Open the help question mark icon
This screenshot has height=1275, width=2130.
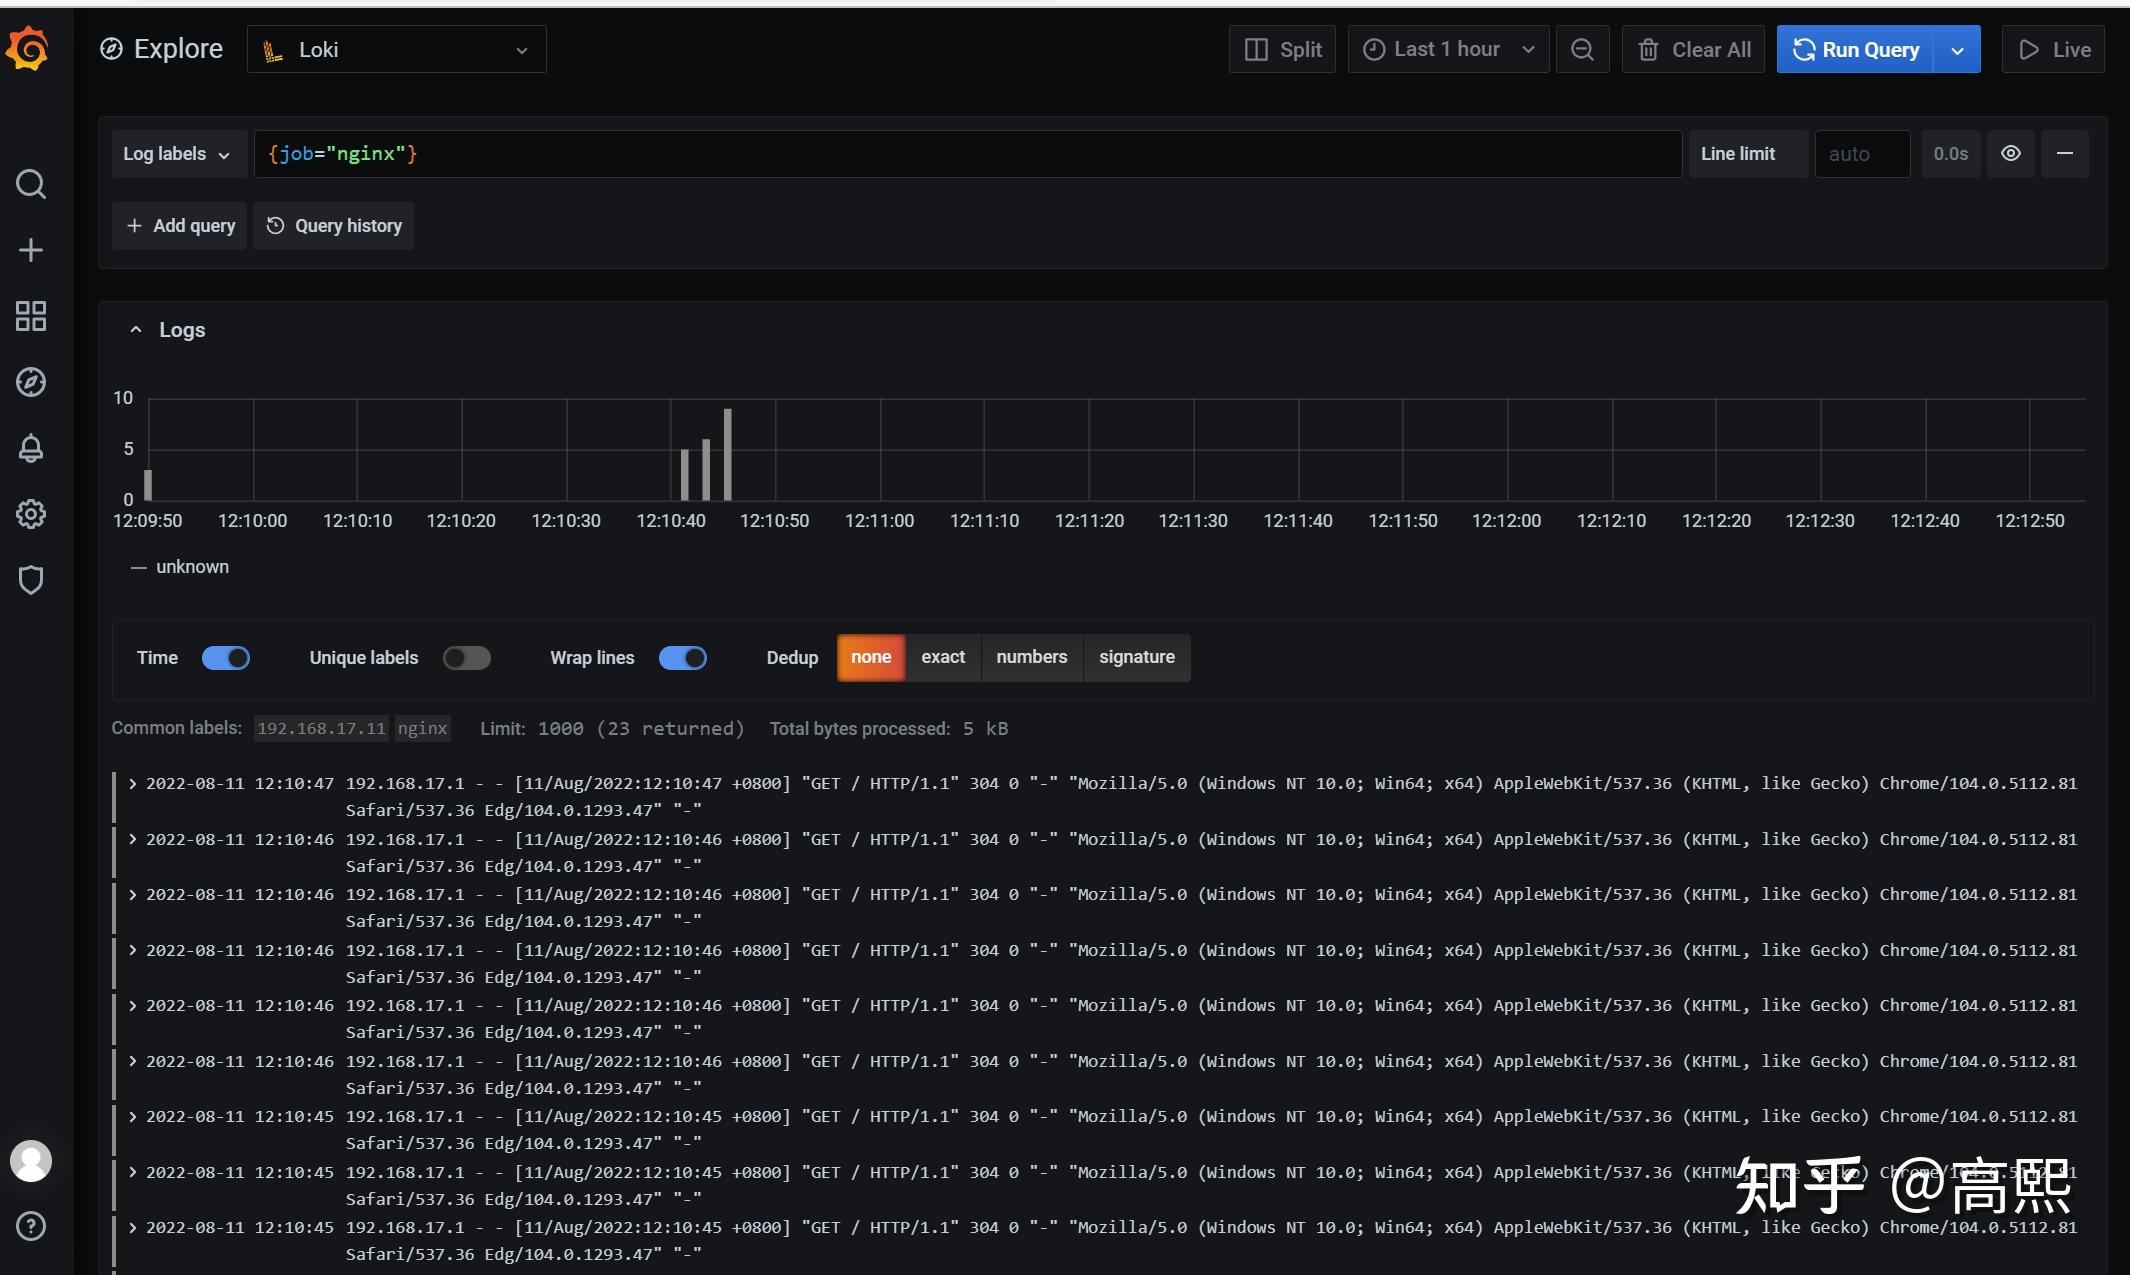tap(31, 1226)
